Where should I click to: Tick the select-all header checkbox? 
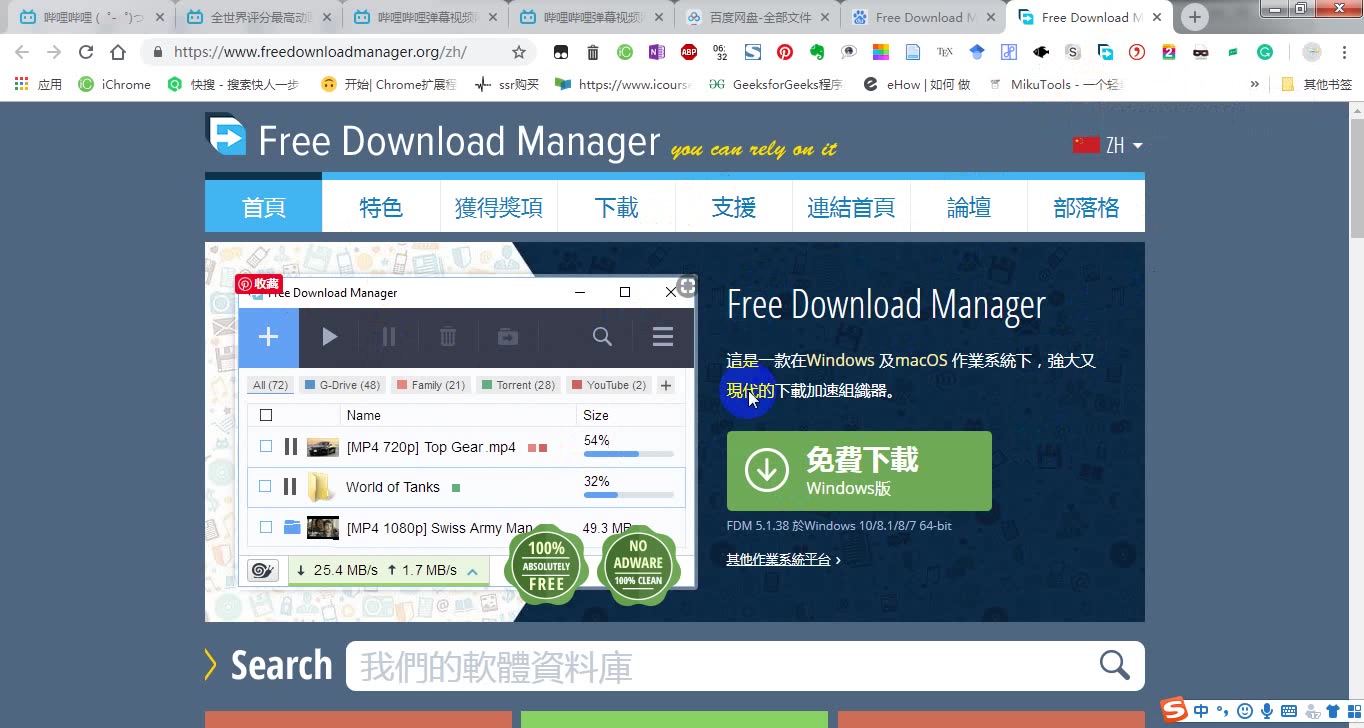266,415
